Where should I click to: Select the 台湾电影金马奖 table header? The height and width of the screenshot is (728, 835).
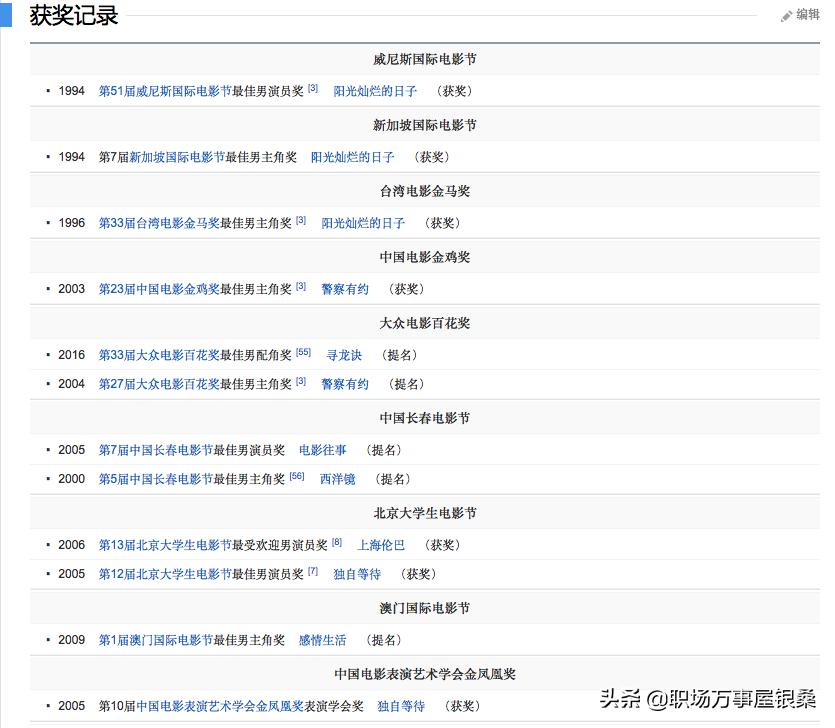pos(424,191)
